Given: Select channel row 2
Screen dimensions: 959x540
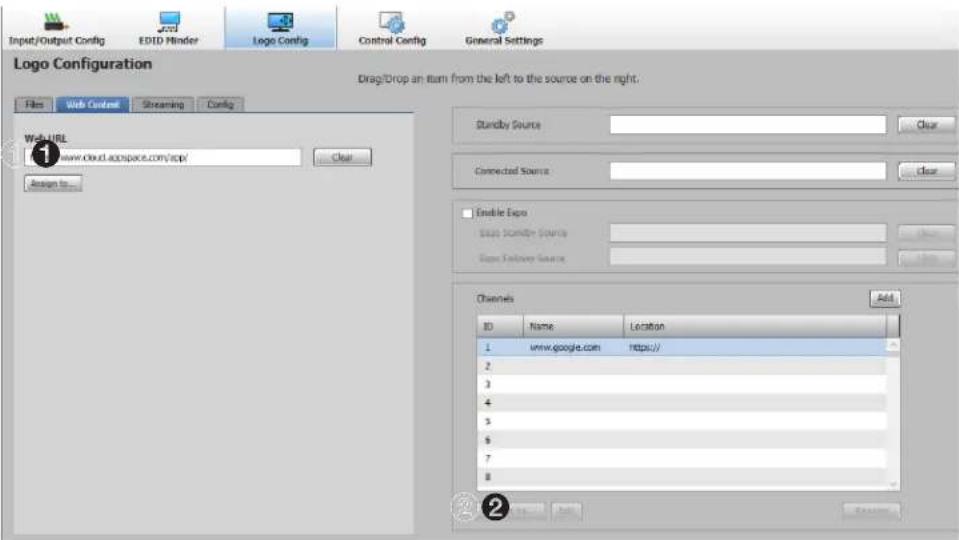Looking at the screenshot, I should coord(681,366).
